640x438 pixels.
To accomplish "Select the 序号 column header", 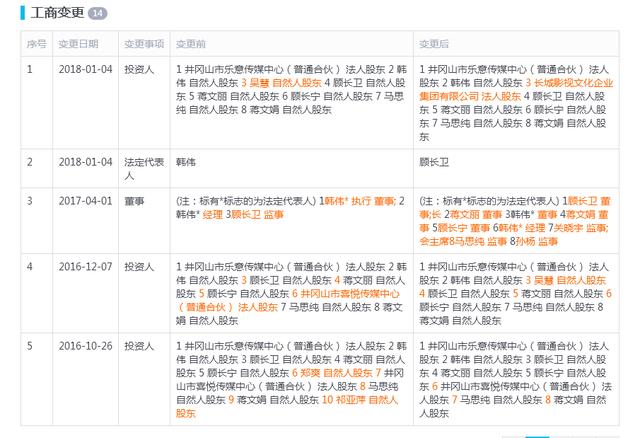I will coord(37,44).
